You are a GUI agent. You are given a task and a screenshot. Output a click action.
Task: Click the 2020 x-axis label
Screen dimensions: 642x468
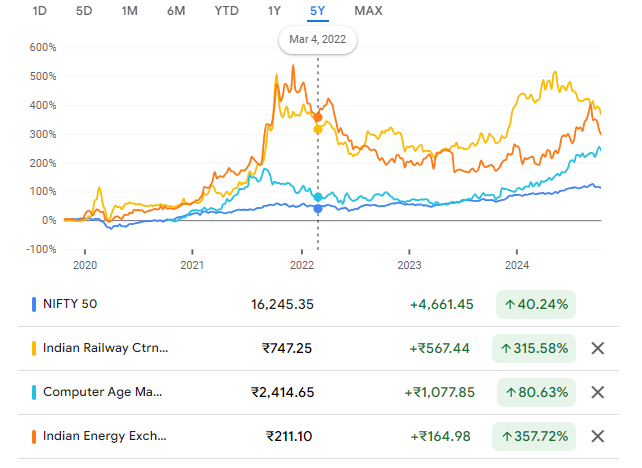click(x=85, y=265)
